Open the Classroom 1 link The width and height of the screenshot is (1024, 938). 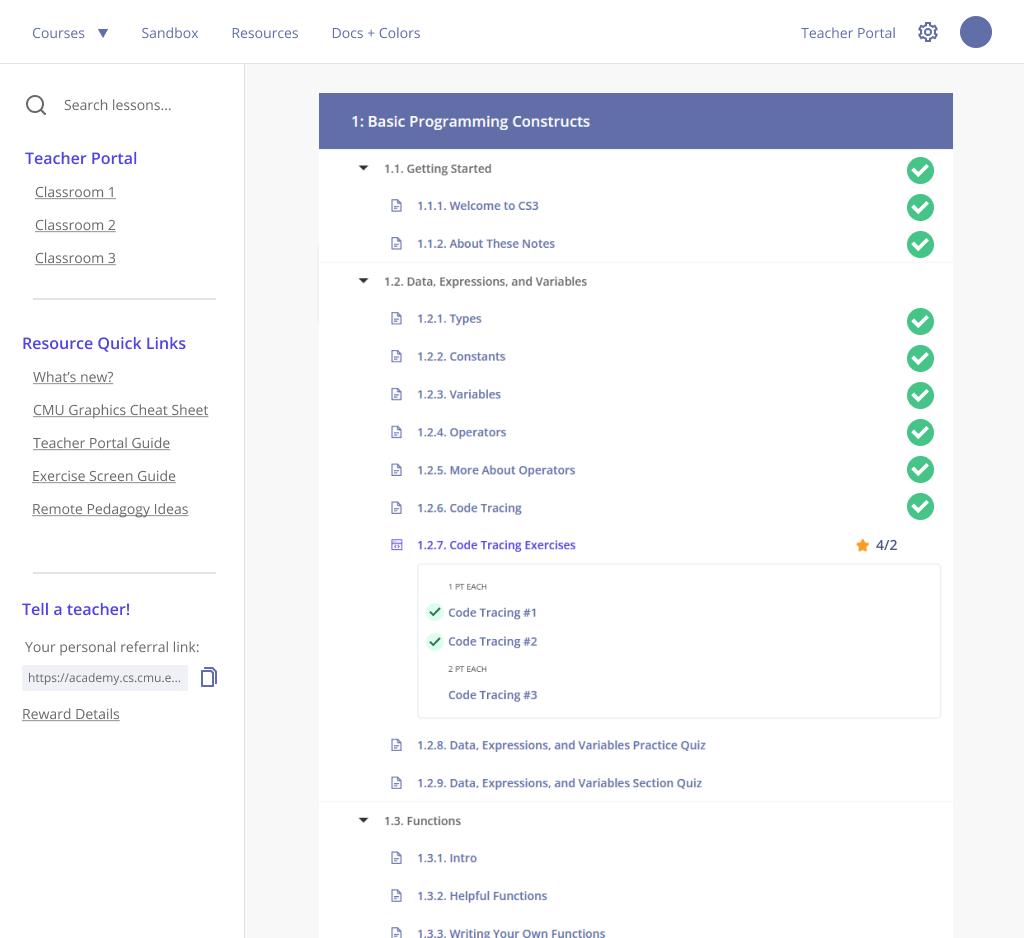[75, 192]
